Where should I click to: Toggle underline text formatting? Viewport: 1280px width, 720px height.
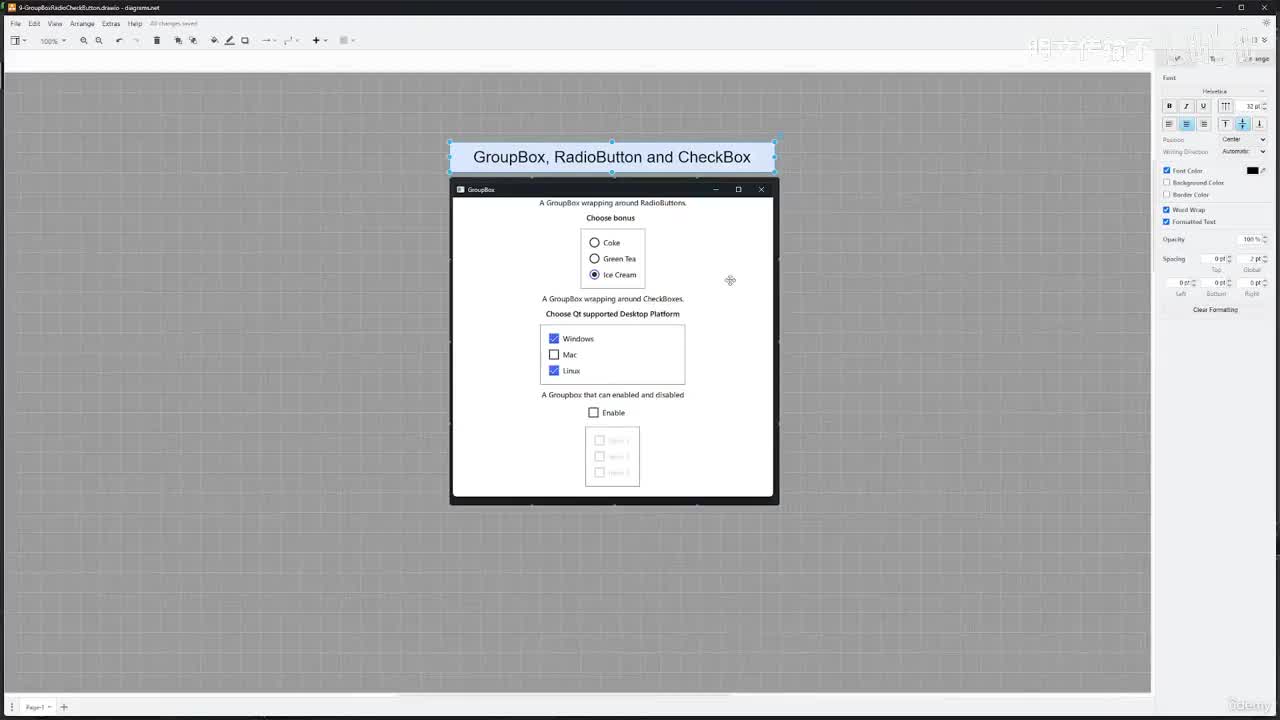point(1203,106)
